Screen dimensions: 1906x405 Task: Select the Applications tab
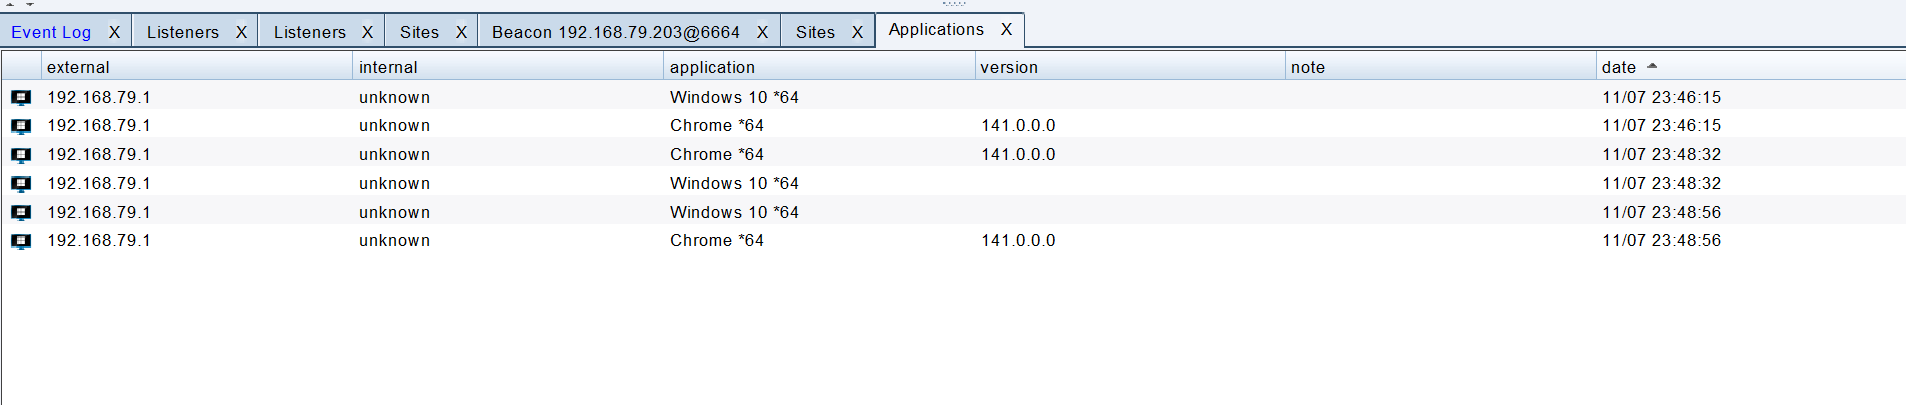(x=936, y=29)
